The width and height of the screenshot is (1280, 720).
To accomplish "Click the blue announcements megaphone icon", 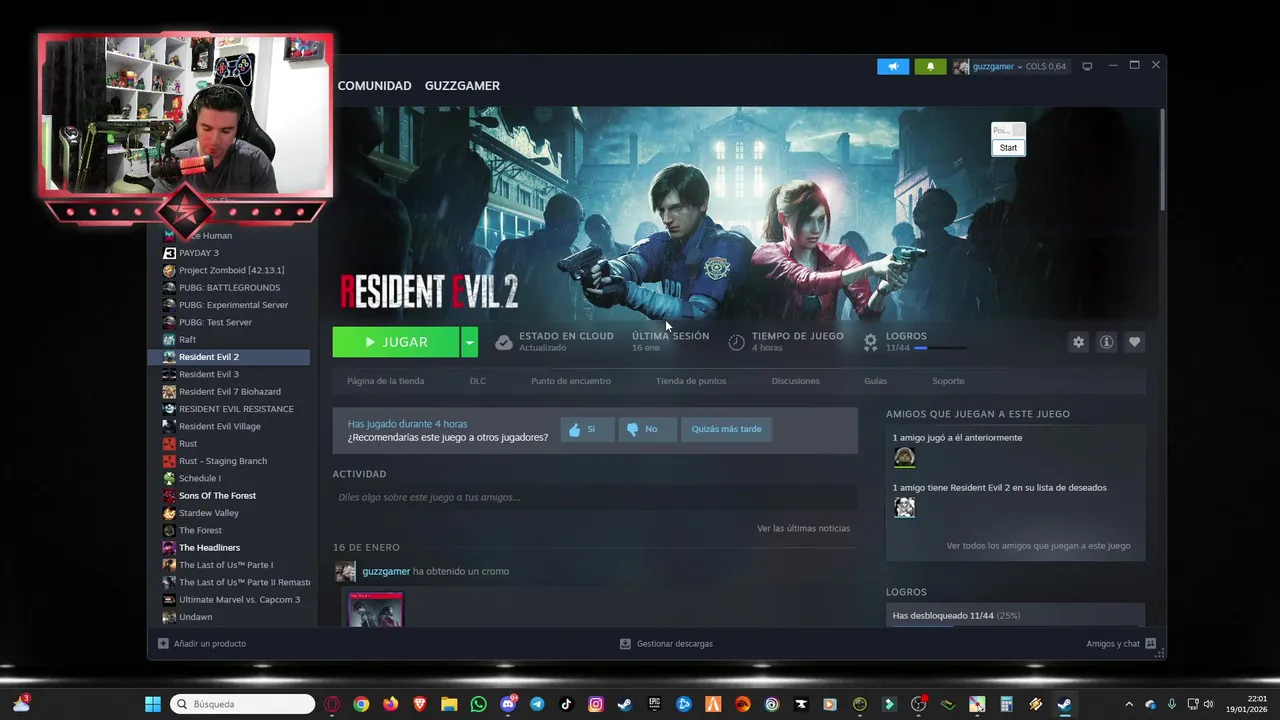I will point(893,66).
